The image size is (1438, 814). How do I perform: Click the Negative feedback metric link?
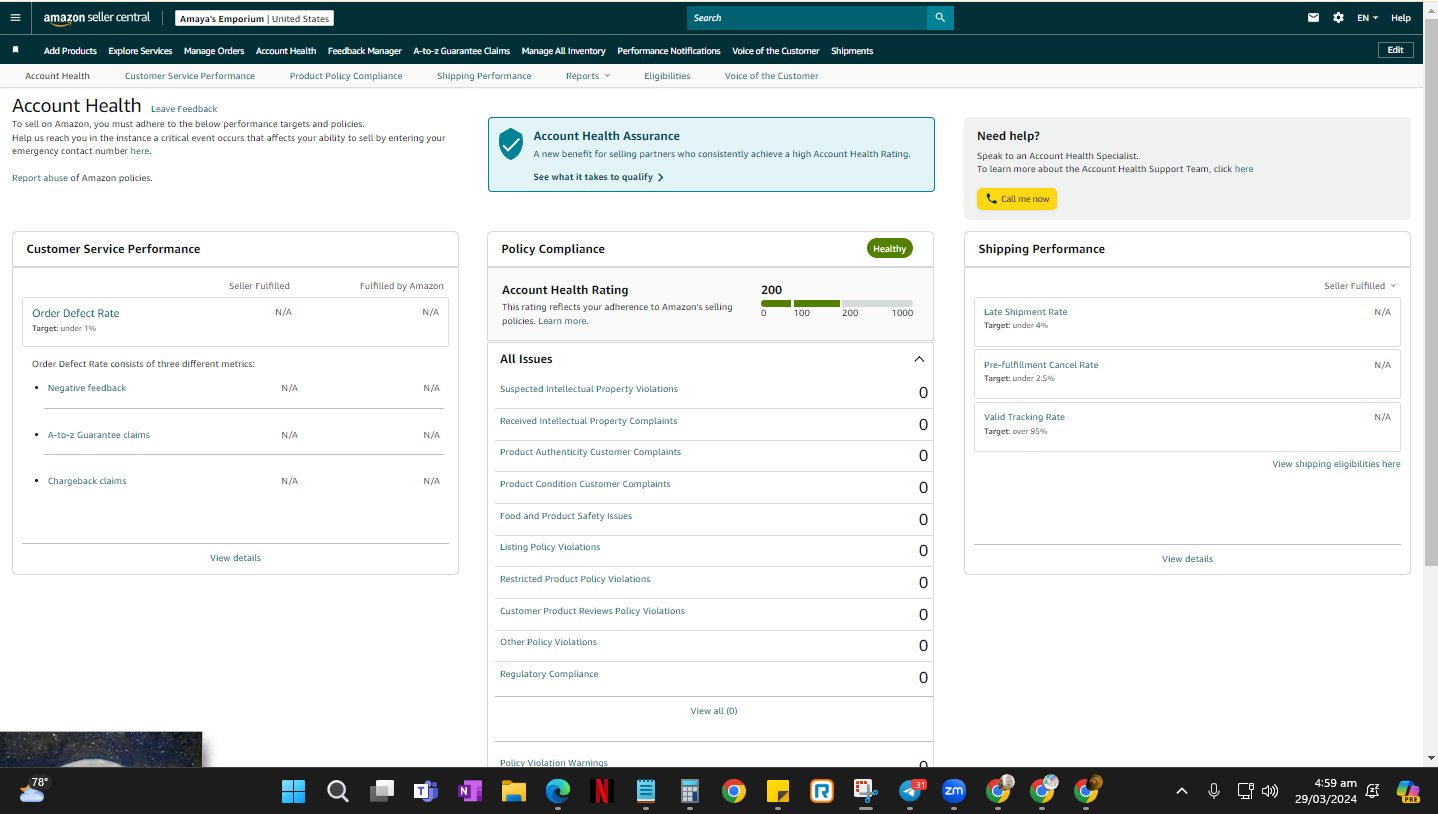point(87,388)
